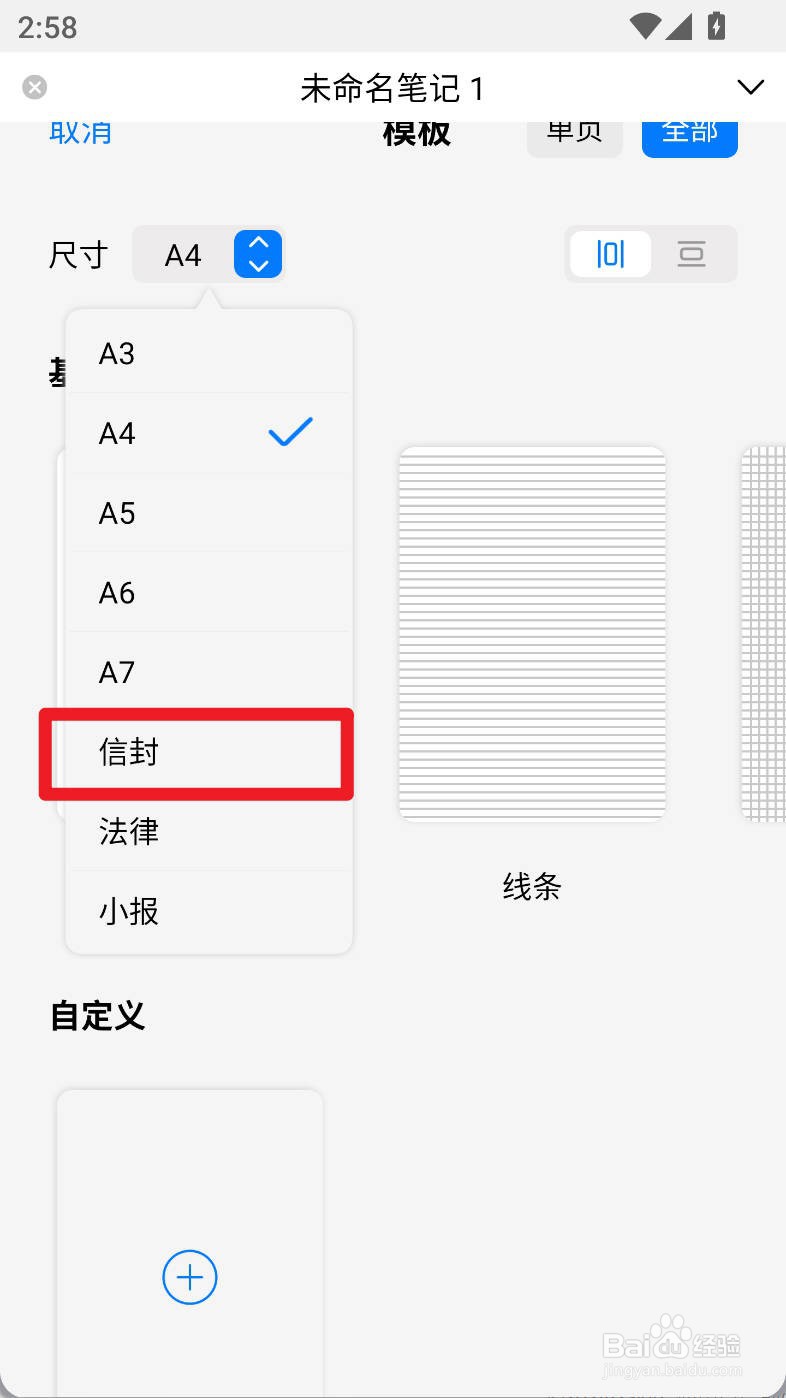Viewport: 786px width, 1398px height.
Task: Select A7 paper size
Action: [x=209, y=672]
